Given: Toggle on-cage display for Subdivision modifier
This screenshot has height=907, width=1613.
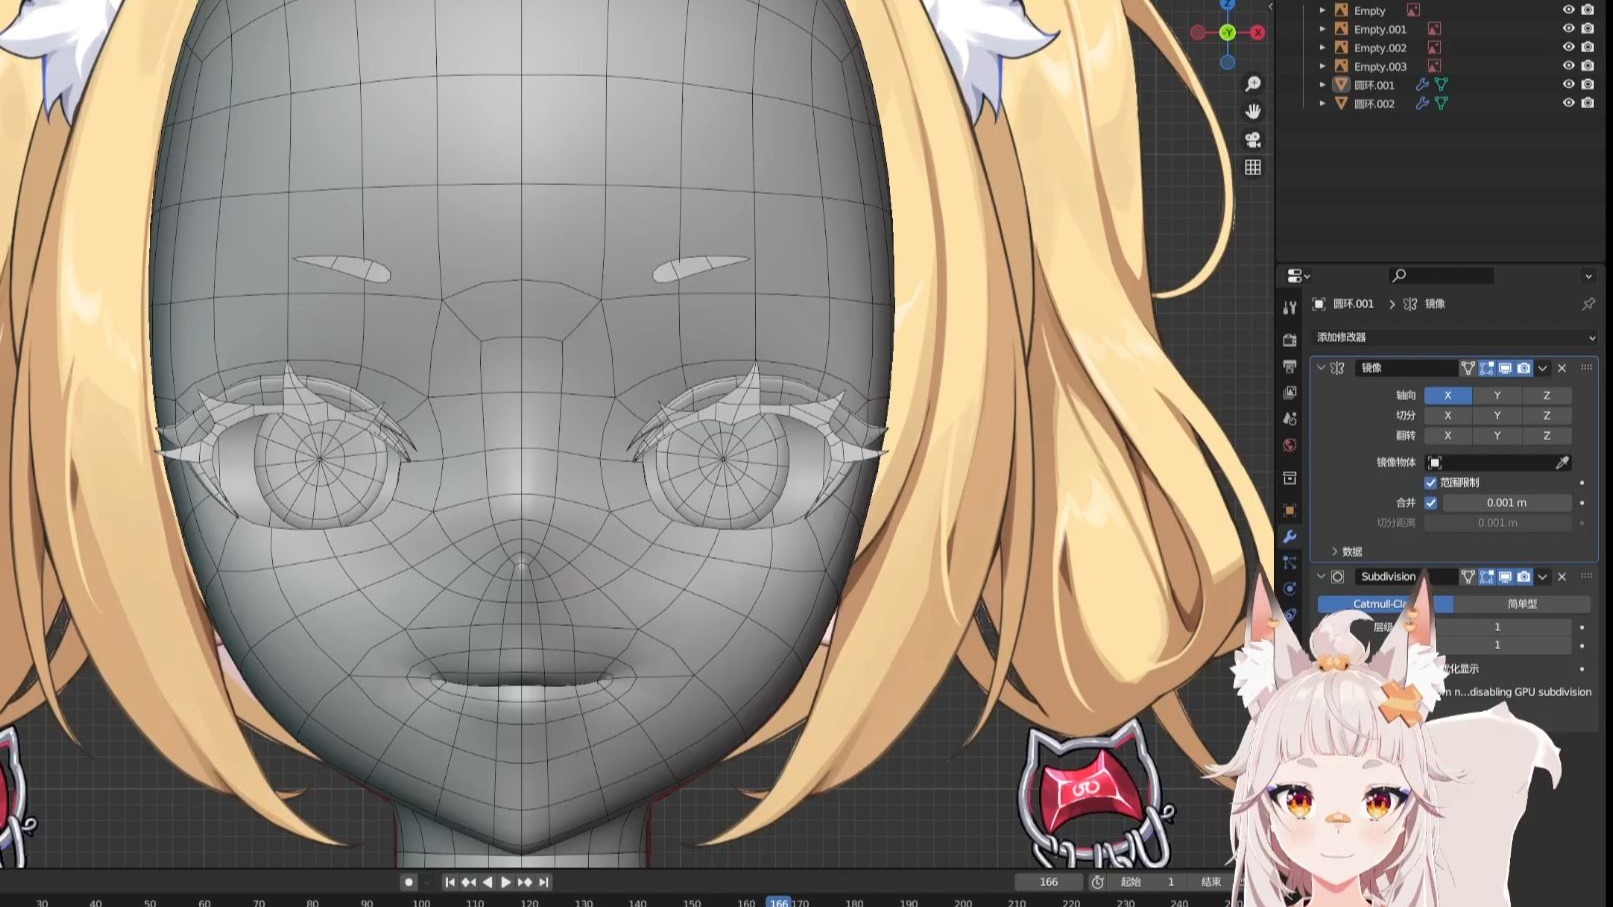Looking at the screenshot, I should [1468, 577].
